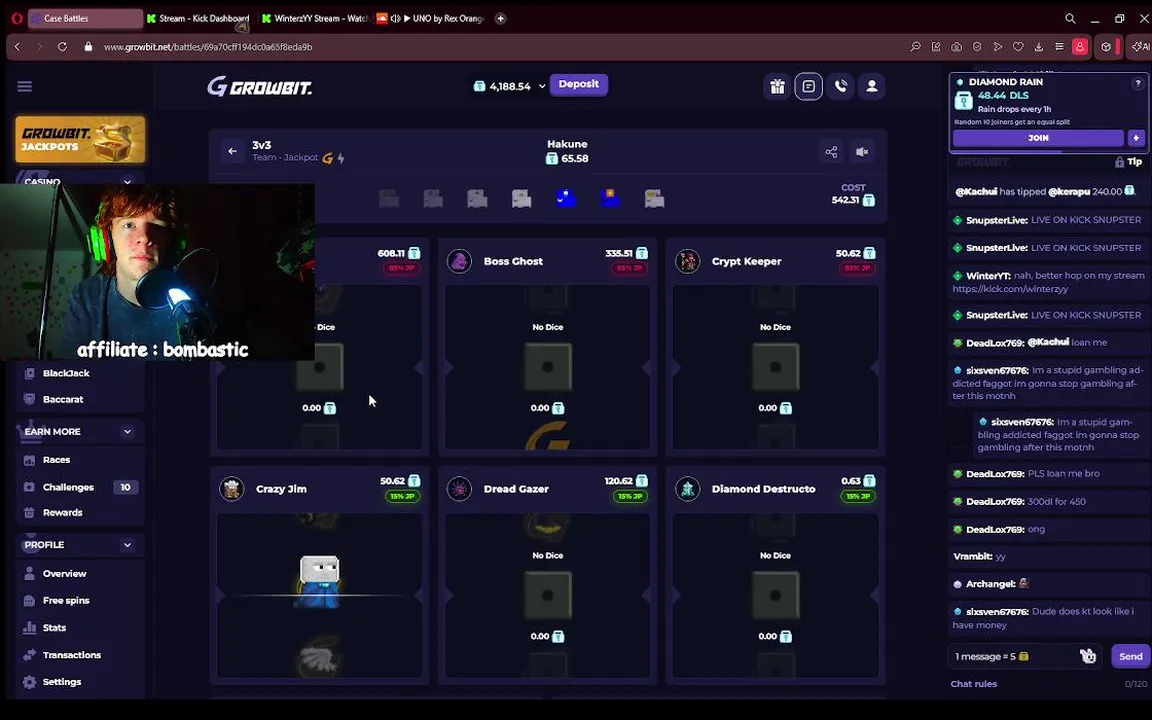This screenshot has height=720, width=1152.
Task: Open browser downloads icon
Action: click(1039, 47)
